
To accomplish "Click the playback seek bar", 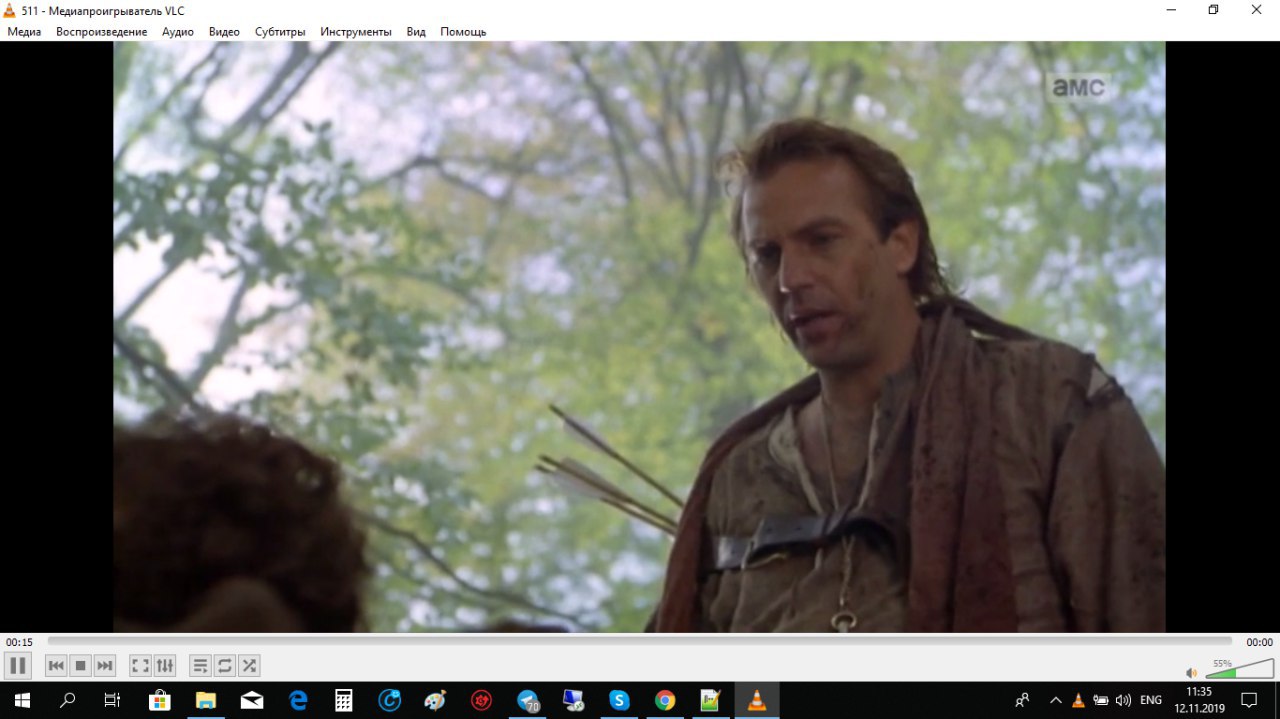I will (640, 641).
